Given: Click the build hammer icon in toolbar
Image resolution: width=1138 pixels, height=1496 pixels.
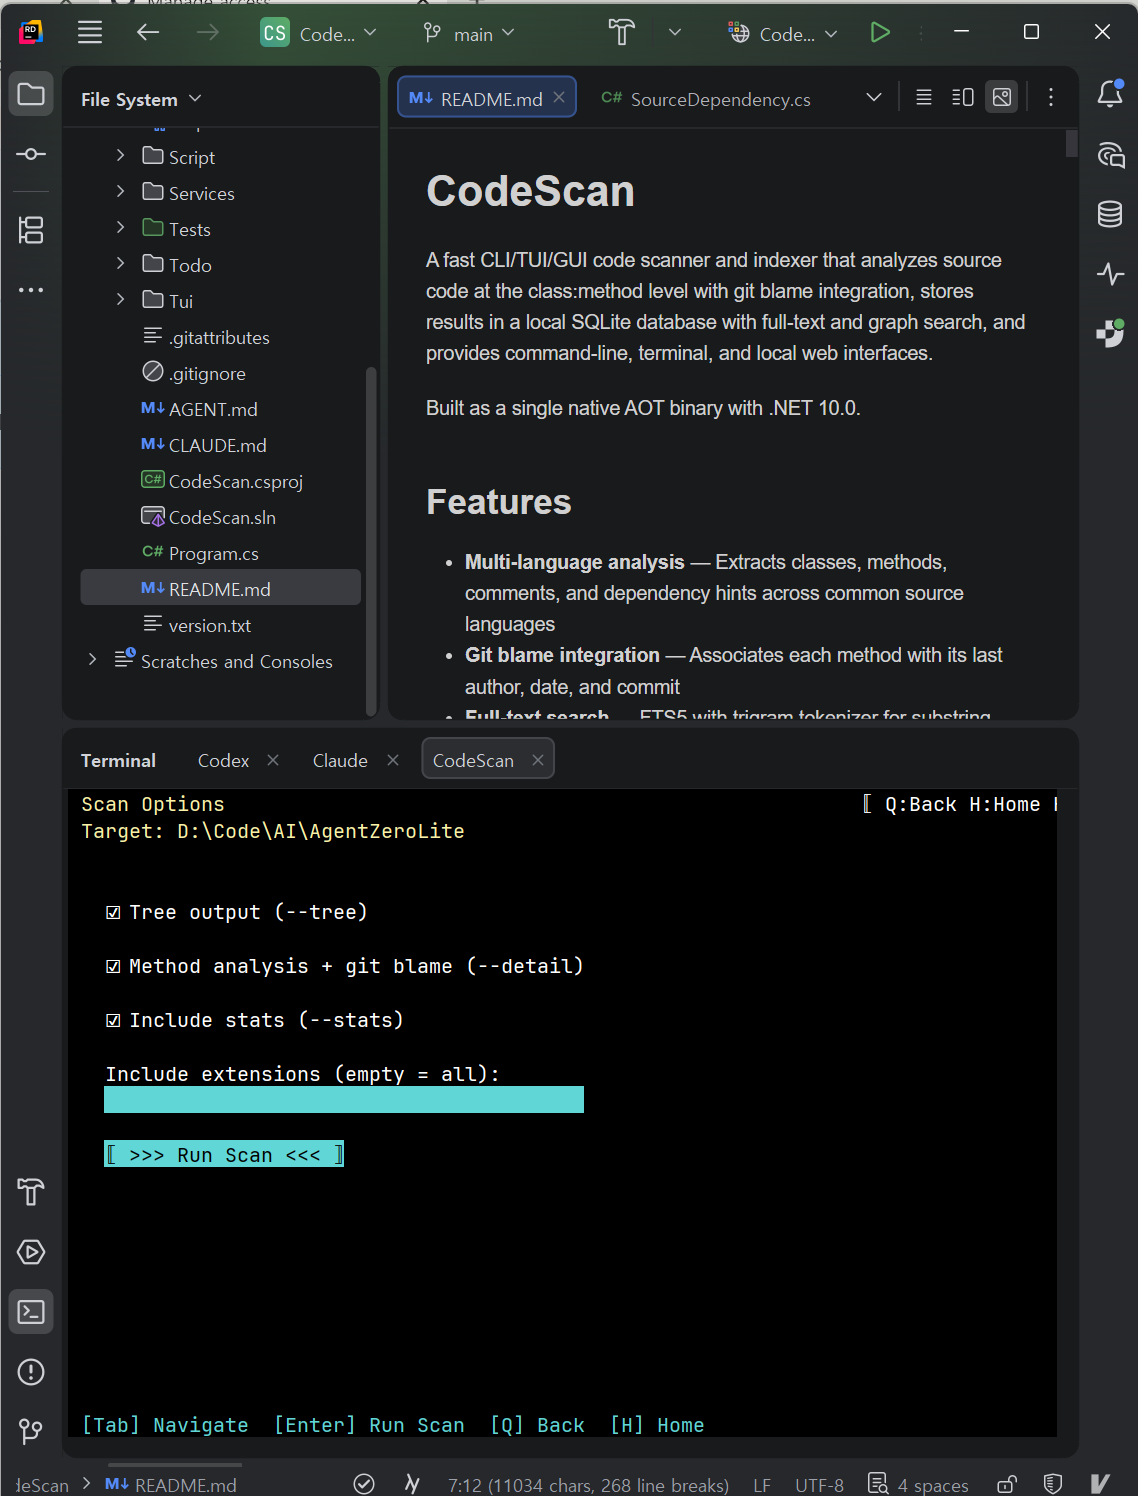Looking at the screenshot, I should (621, 33).
